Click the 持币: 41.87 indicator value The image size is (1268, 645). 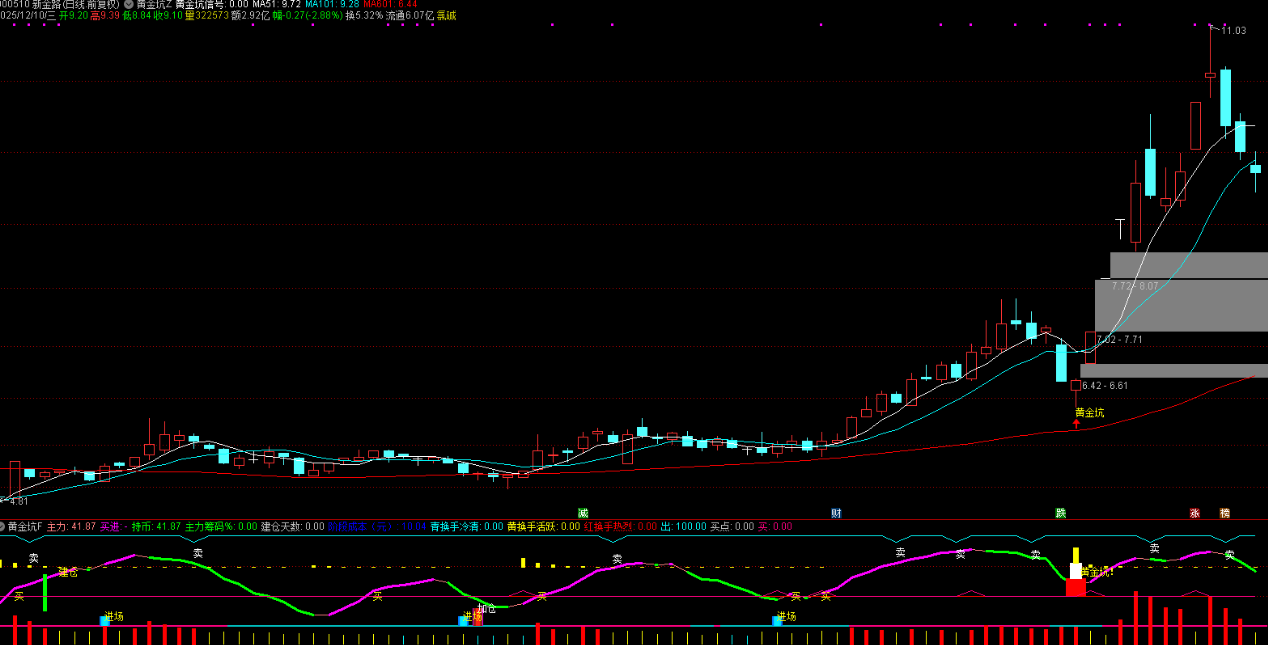click(x=156, y=526)
